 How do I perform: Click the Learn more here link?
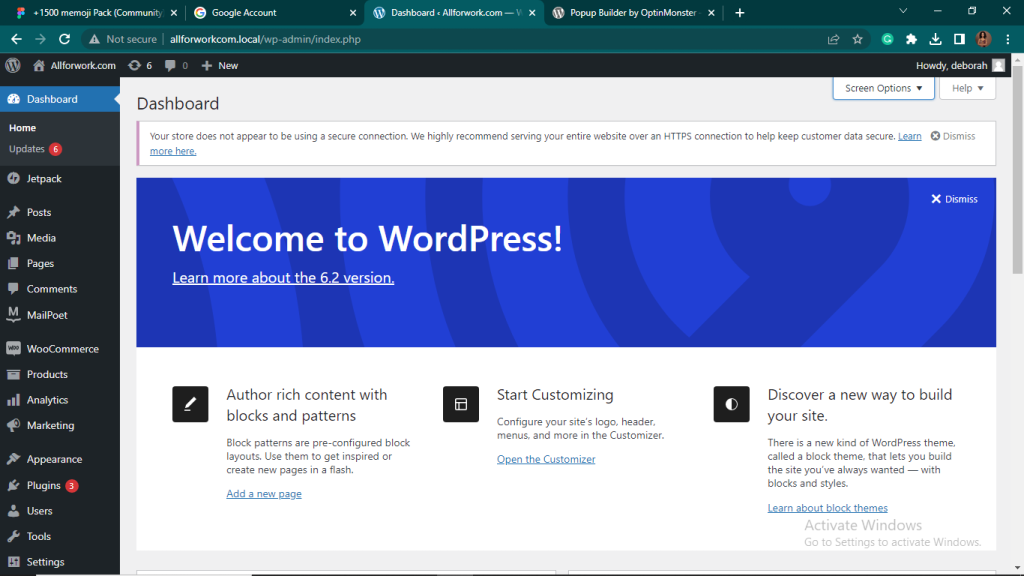(x=173, y=151)
